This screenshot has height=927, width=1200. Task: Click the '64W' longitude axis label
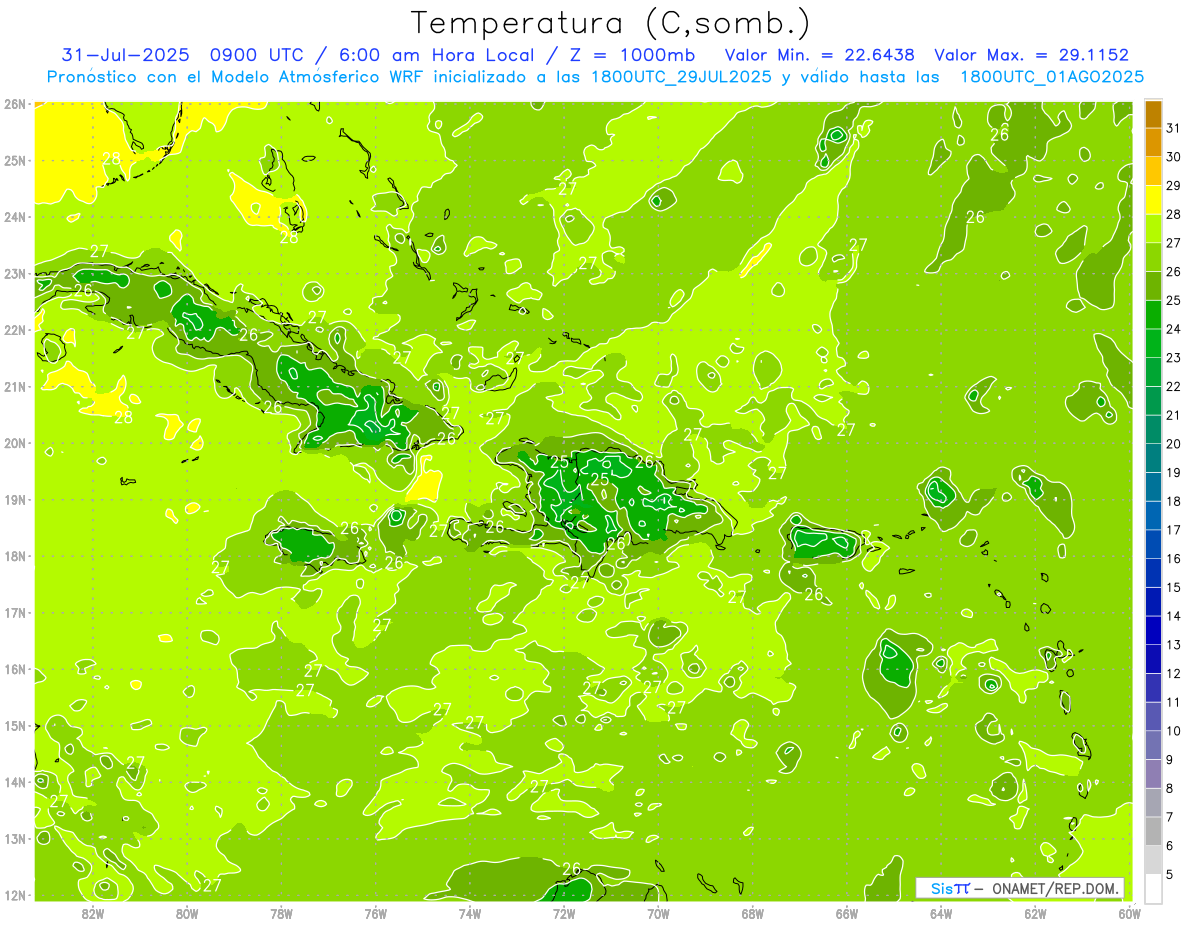coord(941,913)
